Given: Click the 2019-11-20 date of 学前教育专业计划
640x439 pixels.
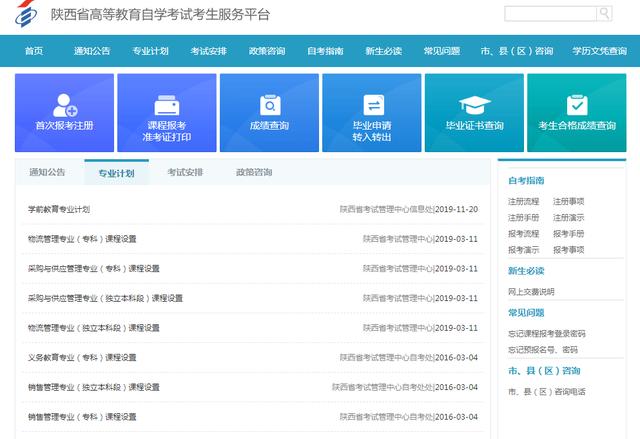Looking at the screenshot, I should click(x=456, y=209).
